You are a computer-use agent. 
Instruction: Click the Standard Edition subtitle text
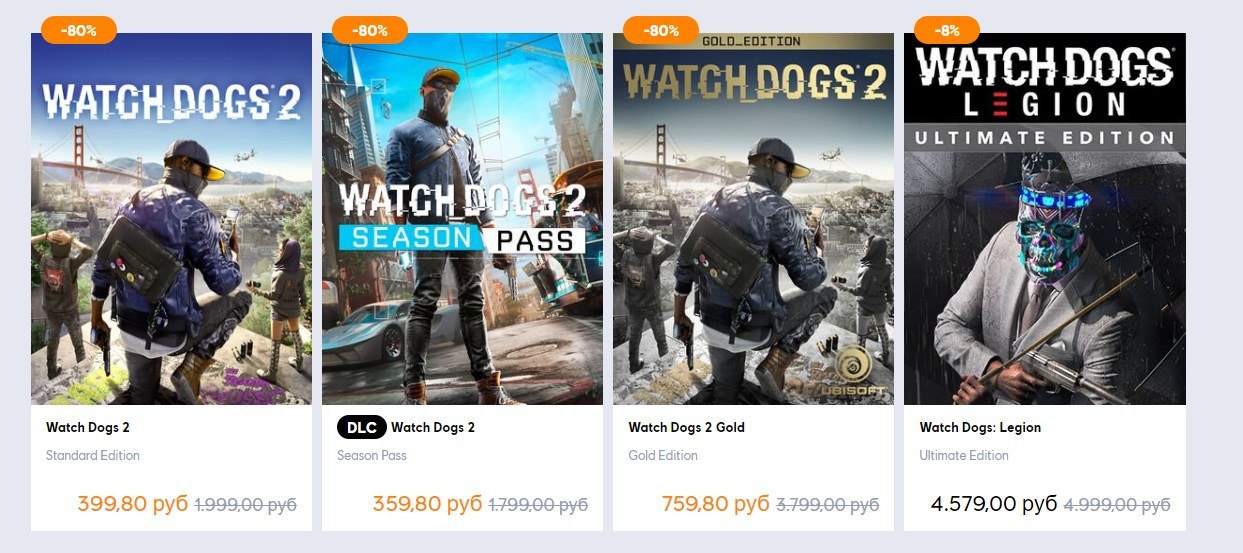(93, 455)
